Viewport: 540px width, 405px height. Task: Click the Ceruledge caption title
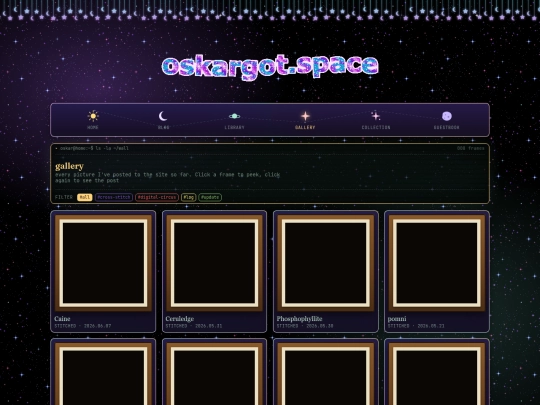[x=180, y=319]
